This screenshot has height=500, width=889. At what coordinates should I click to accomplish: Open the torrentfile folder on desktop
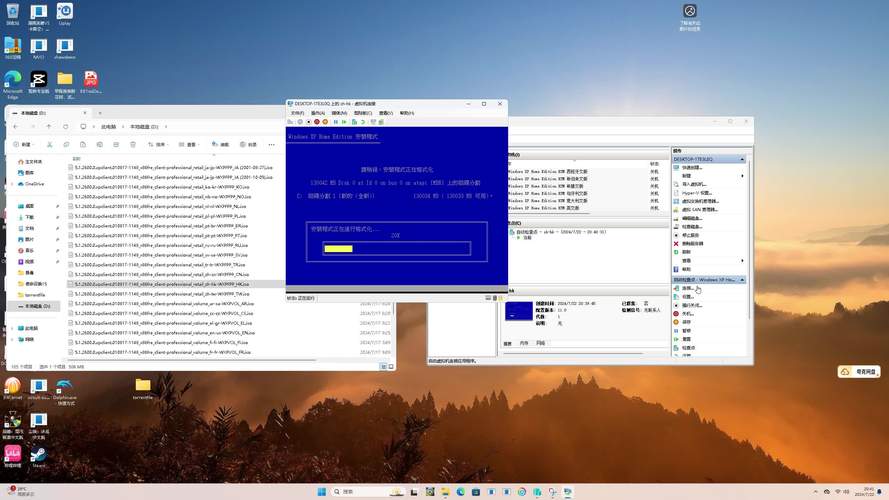(x=142, y=389)
